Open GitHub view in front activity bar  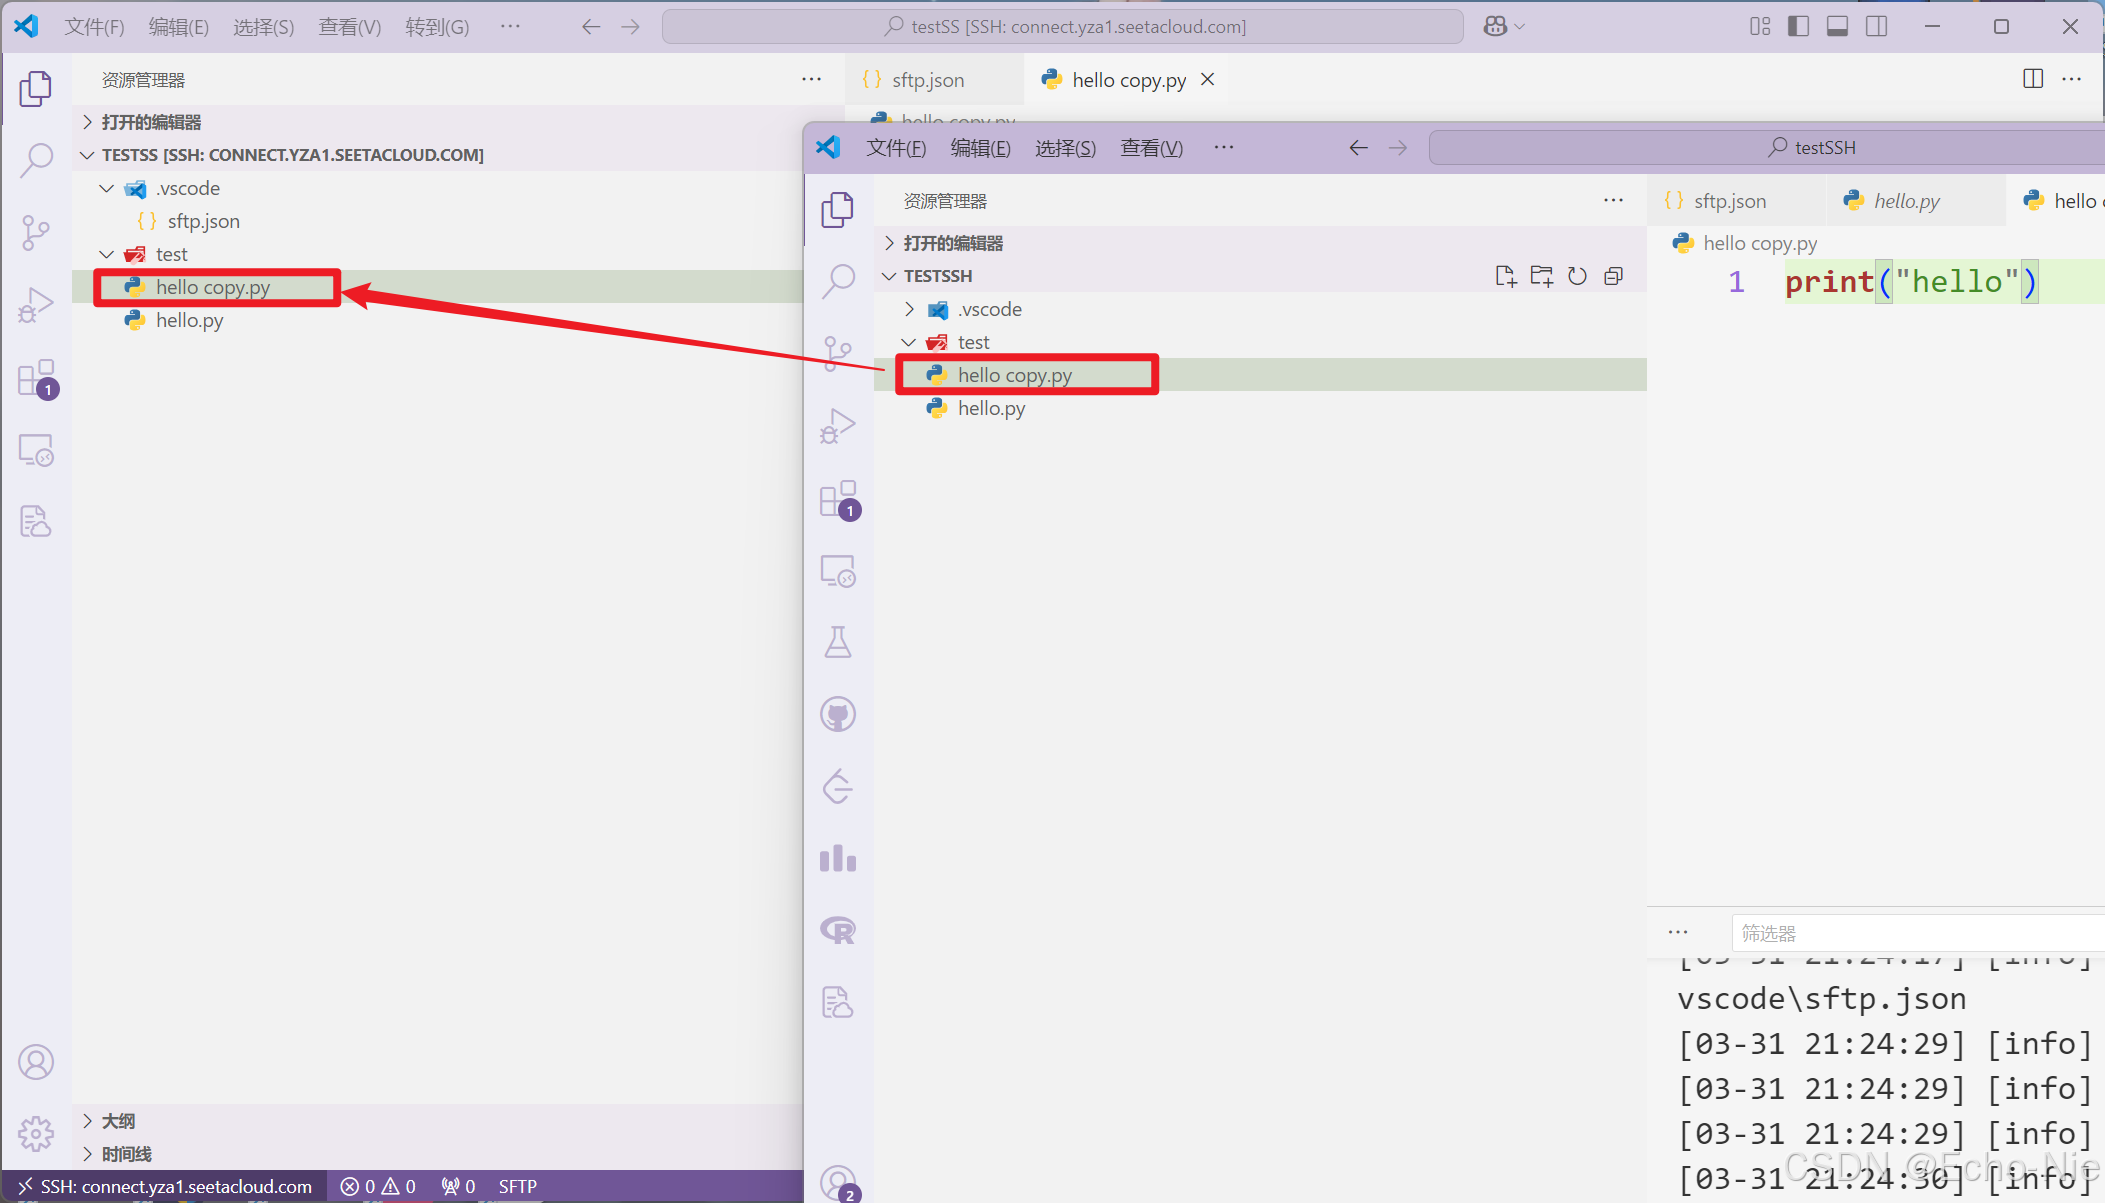(838, 714)
